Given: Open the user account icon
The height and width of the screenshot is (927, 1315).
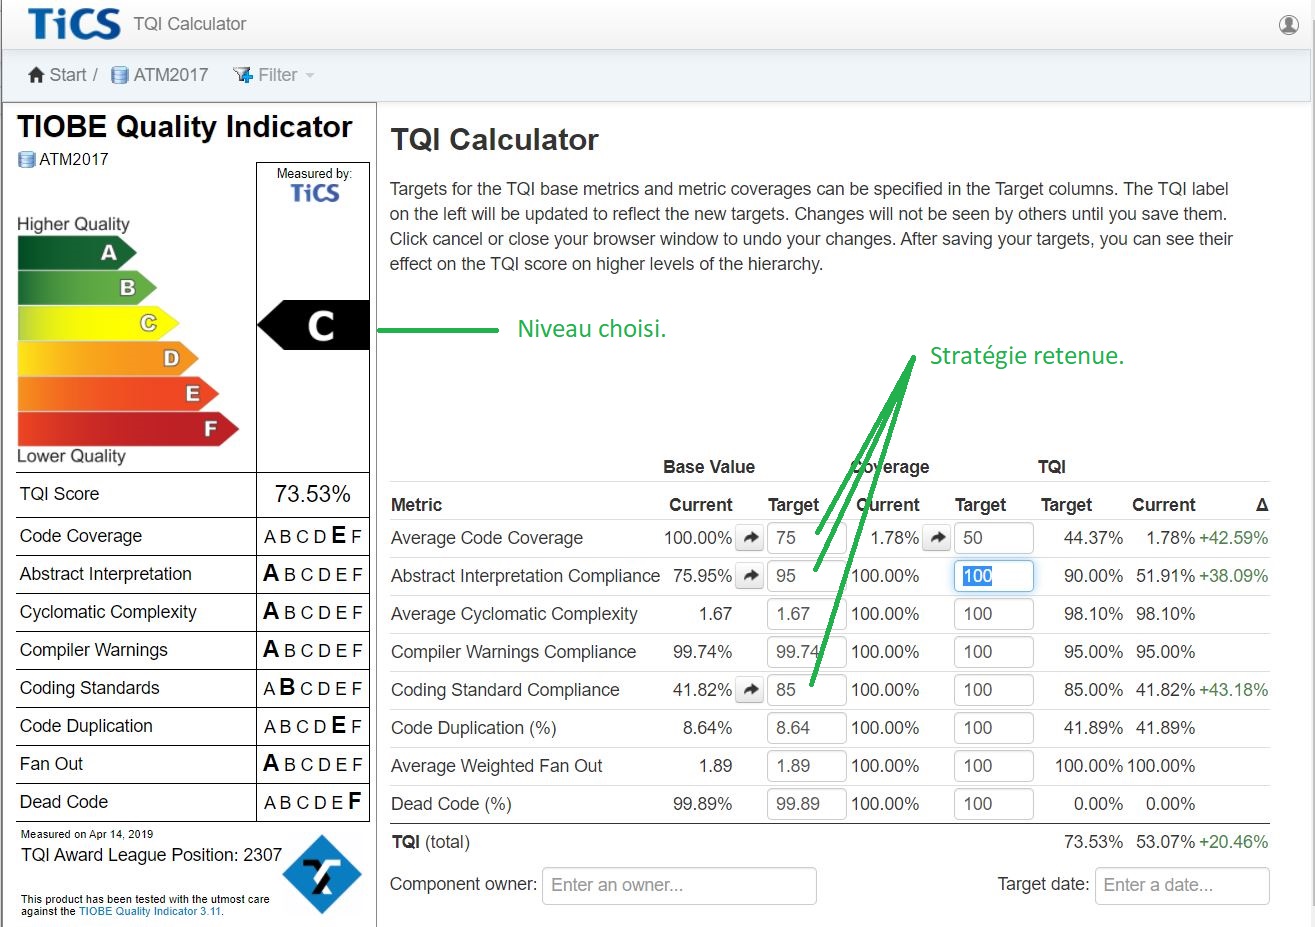Looking at the screenshot, I should coord(1288,25).
